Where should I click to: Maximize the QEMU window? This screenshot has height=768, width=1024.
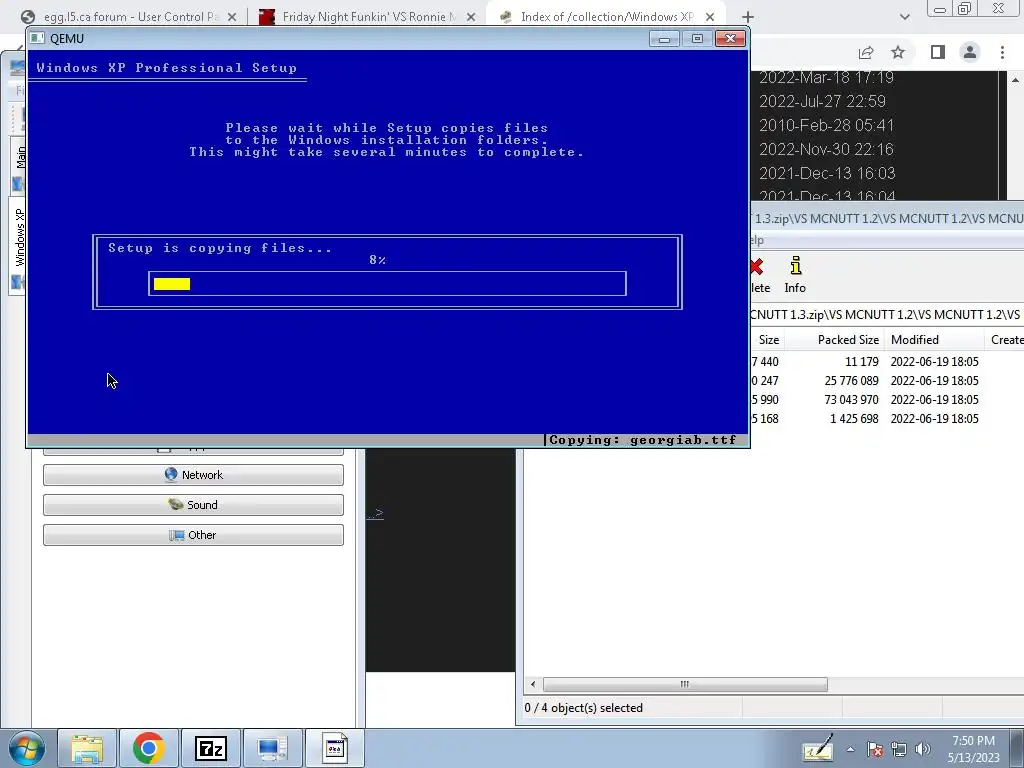pyautogui.click(x=697, y=39)
